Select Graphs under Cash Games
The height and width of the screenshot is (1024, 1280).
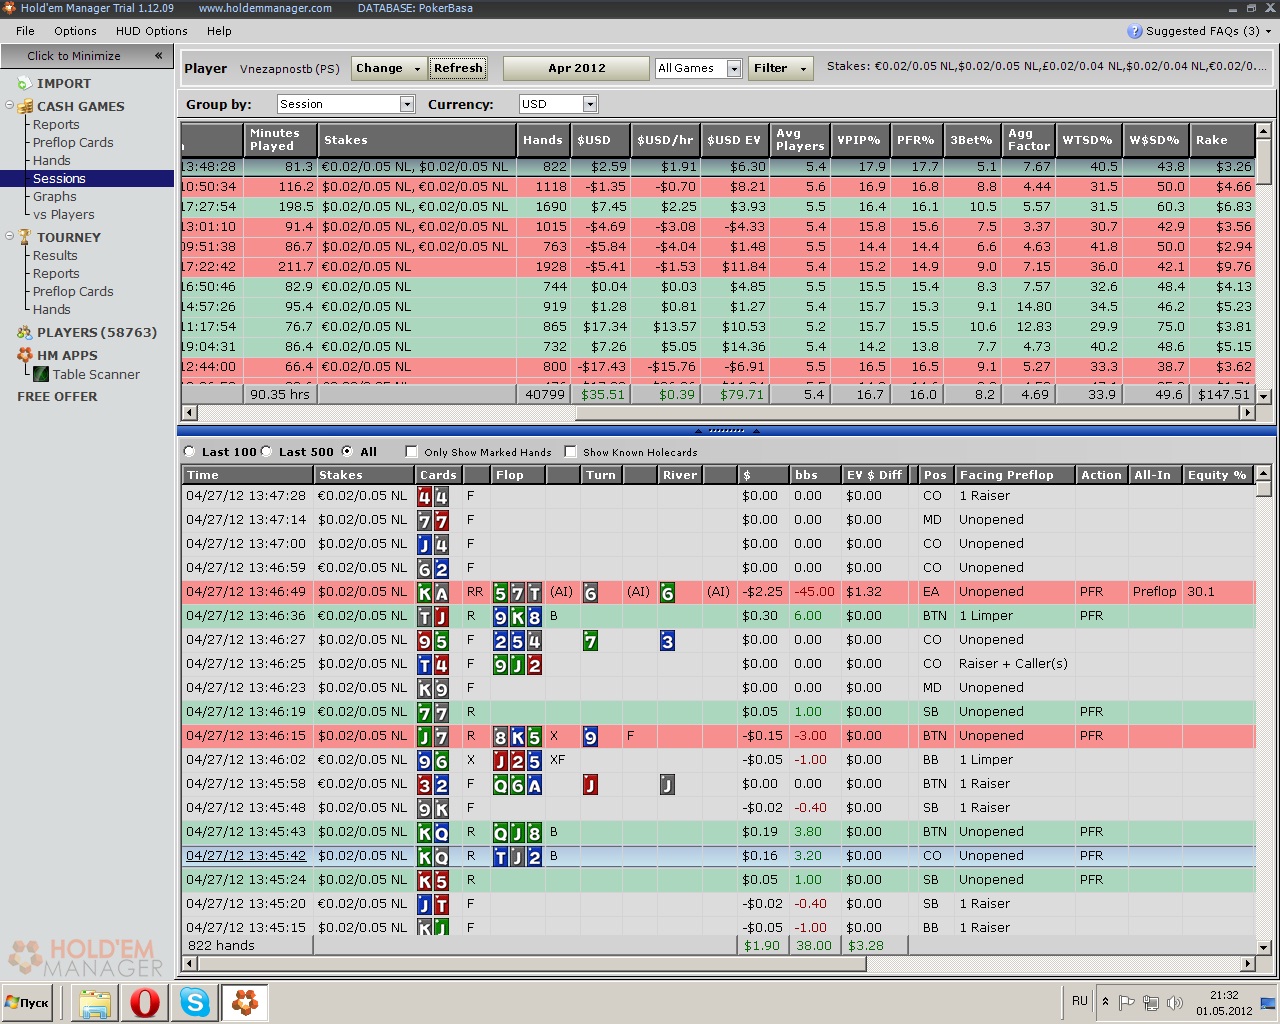[54, 197]
